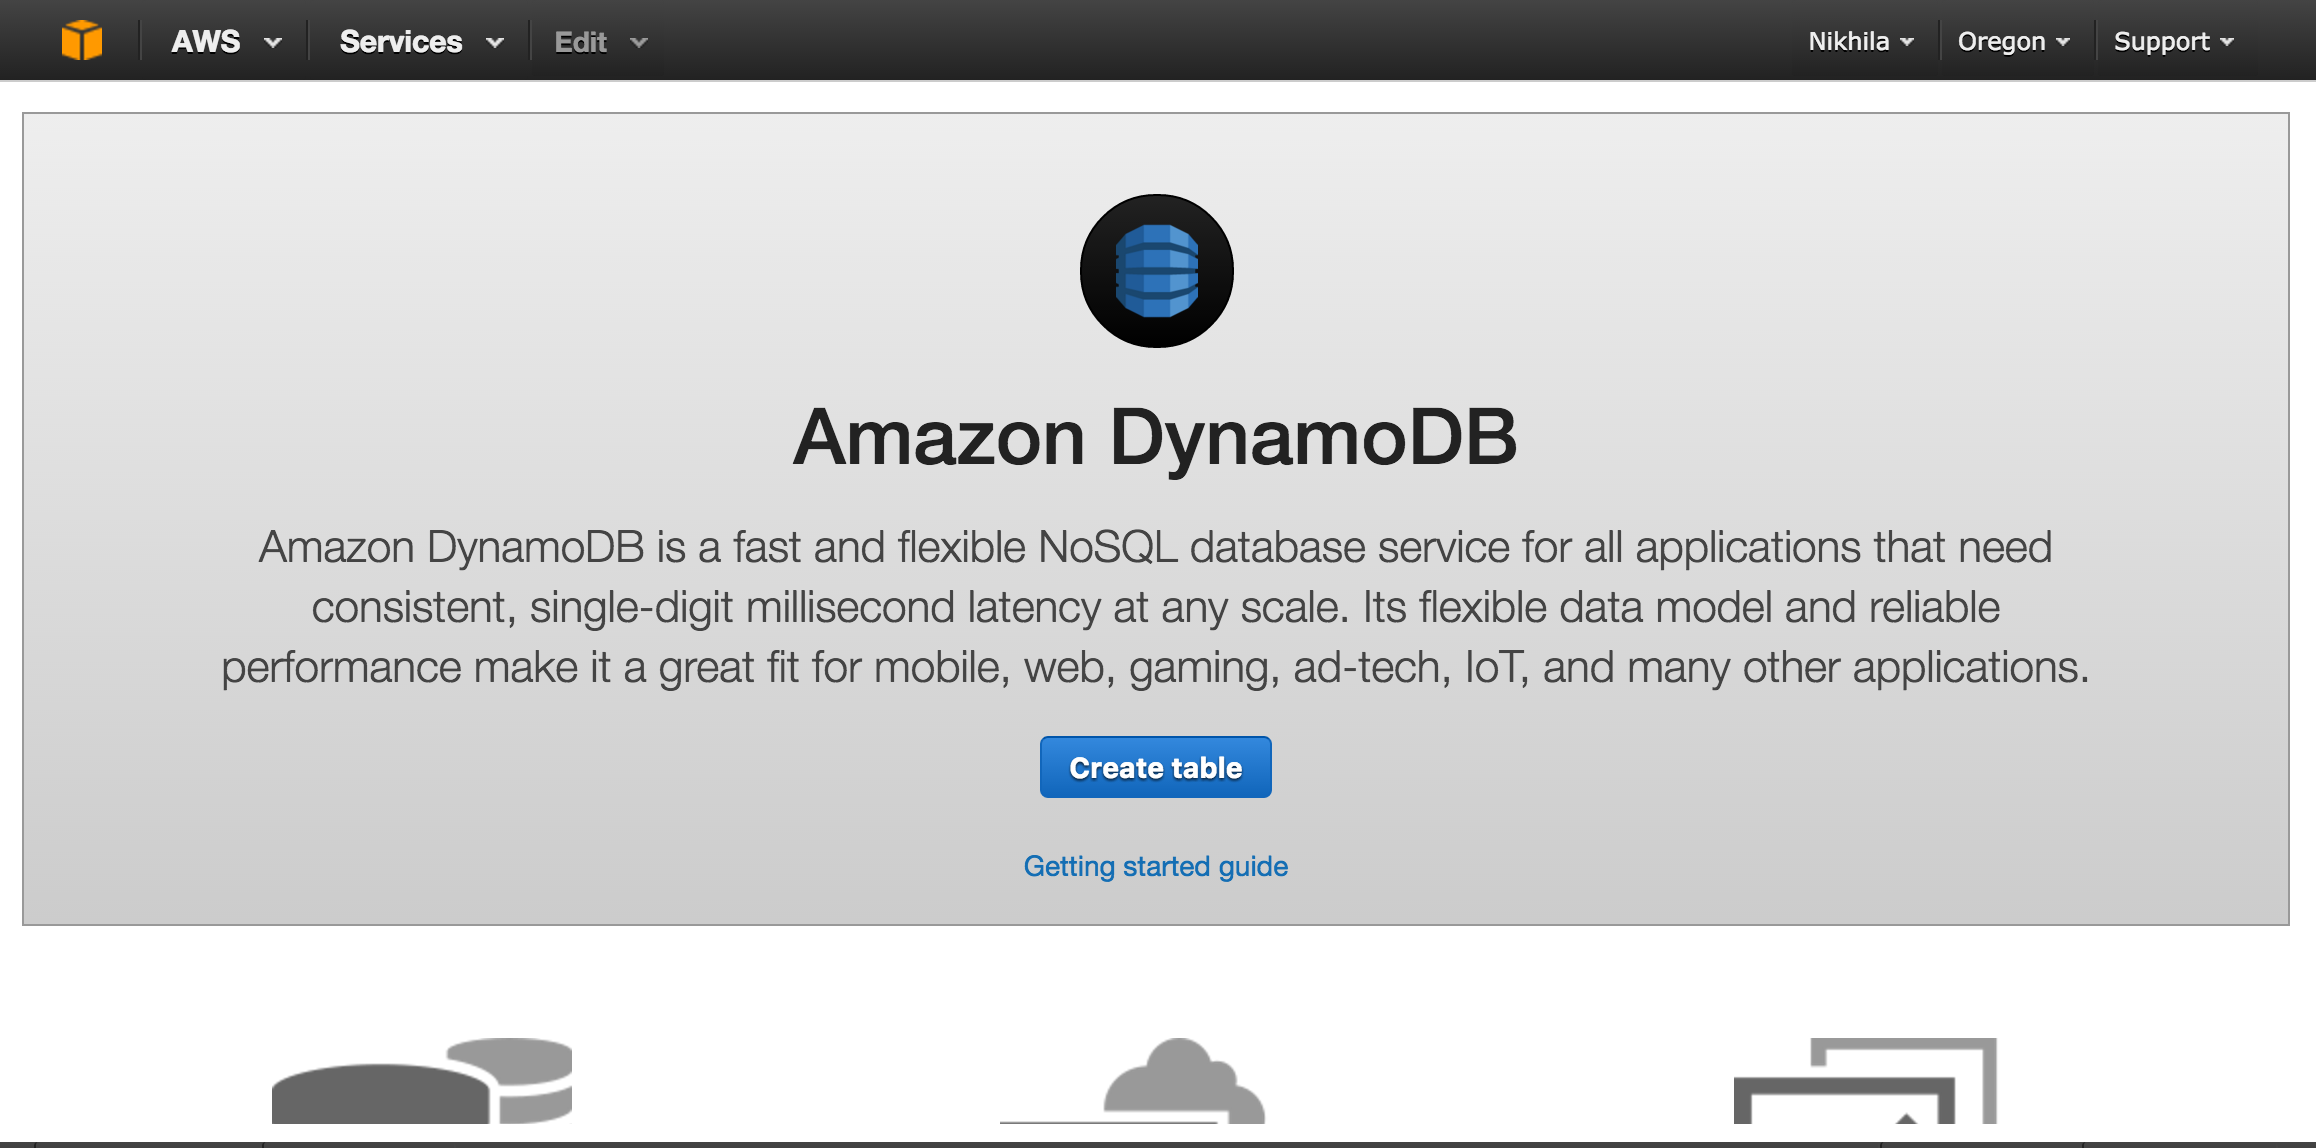Click the DynamoDB description paragraph
This screenshot has width=2316, height=1148.
1155,607
